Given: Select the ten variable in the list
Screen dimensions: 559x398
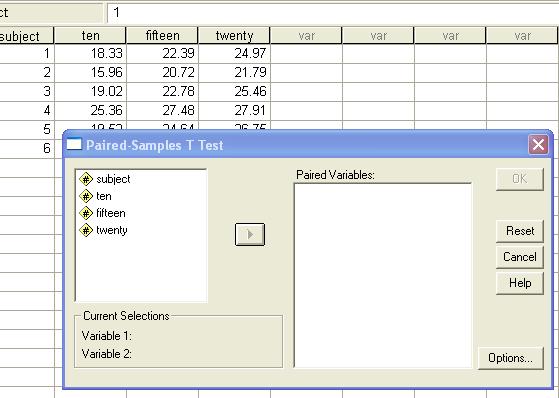Looking at the screenshot, I should pos(95,196).
